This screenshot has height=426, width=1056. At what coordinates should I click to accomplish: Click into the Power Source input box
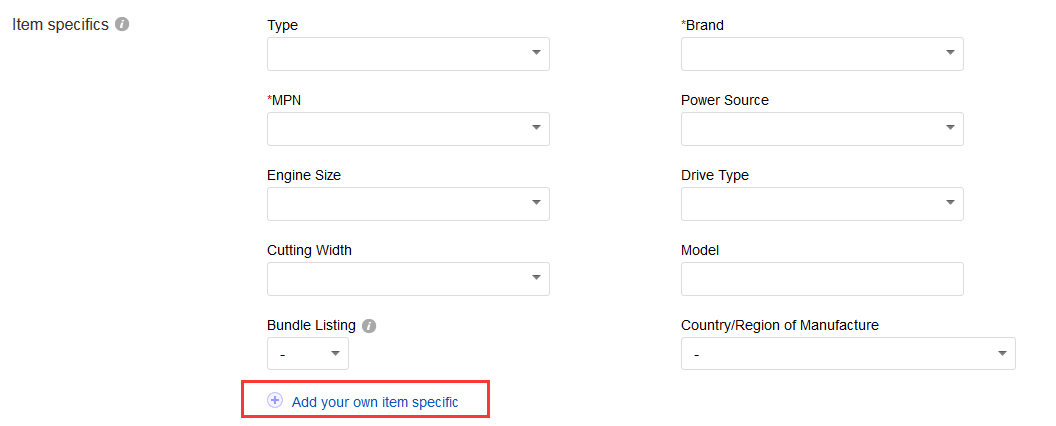click(x=809, y=128)
